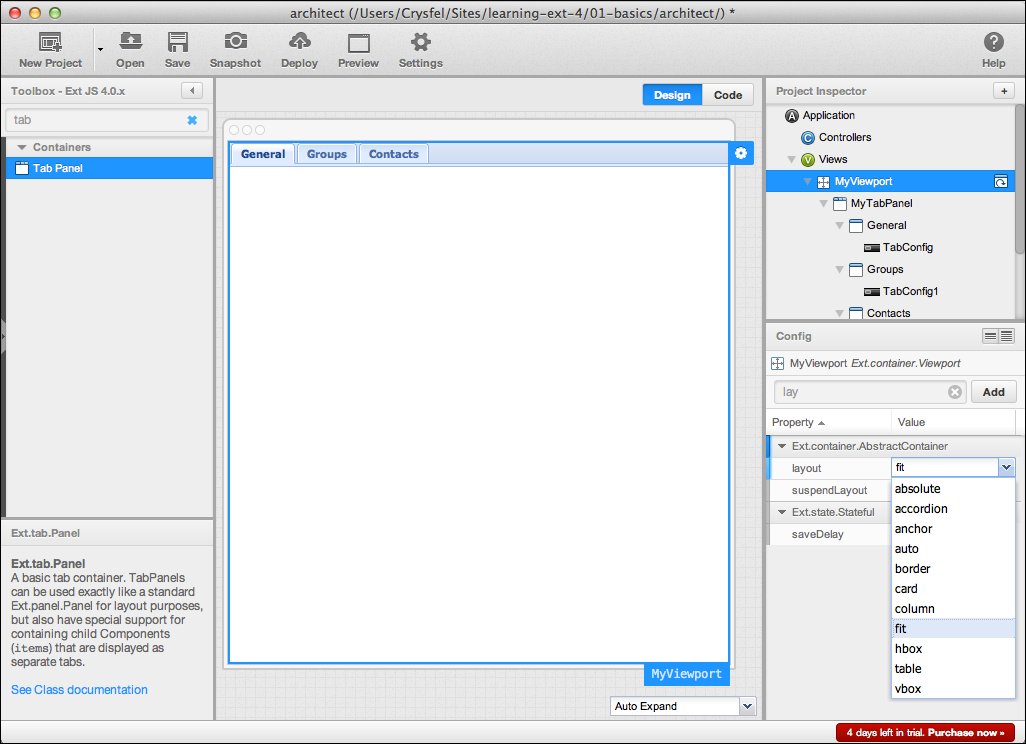This screenshot has height=744, width=1026.
Task: Clear the config filter with the round X
Action: (x=955, y=392)
